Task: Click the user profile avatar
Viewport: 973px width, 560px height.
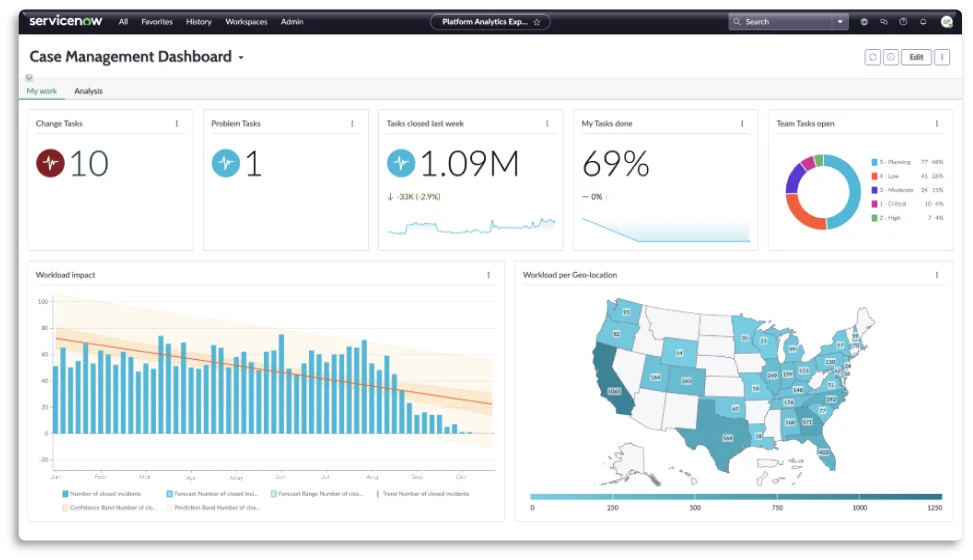Action: (946, 21)
